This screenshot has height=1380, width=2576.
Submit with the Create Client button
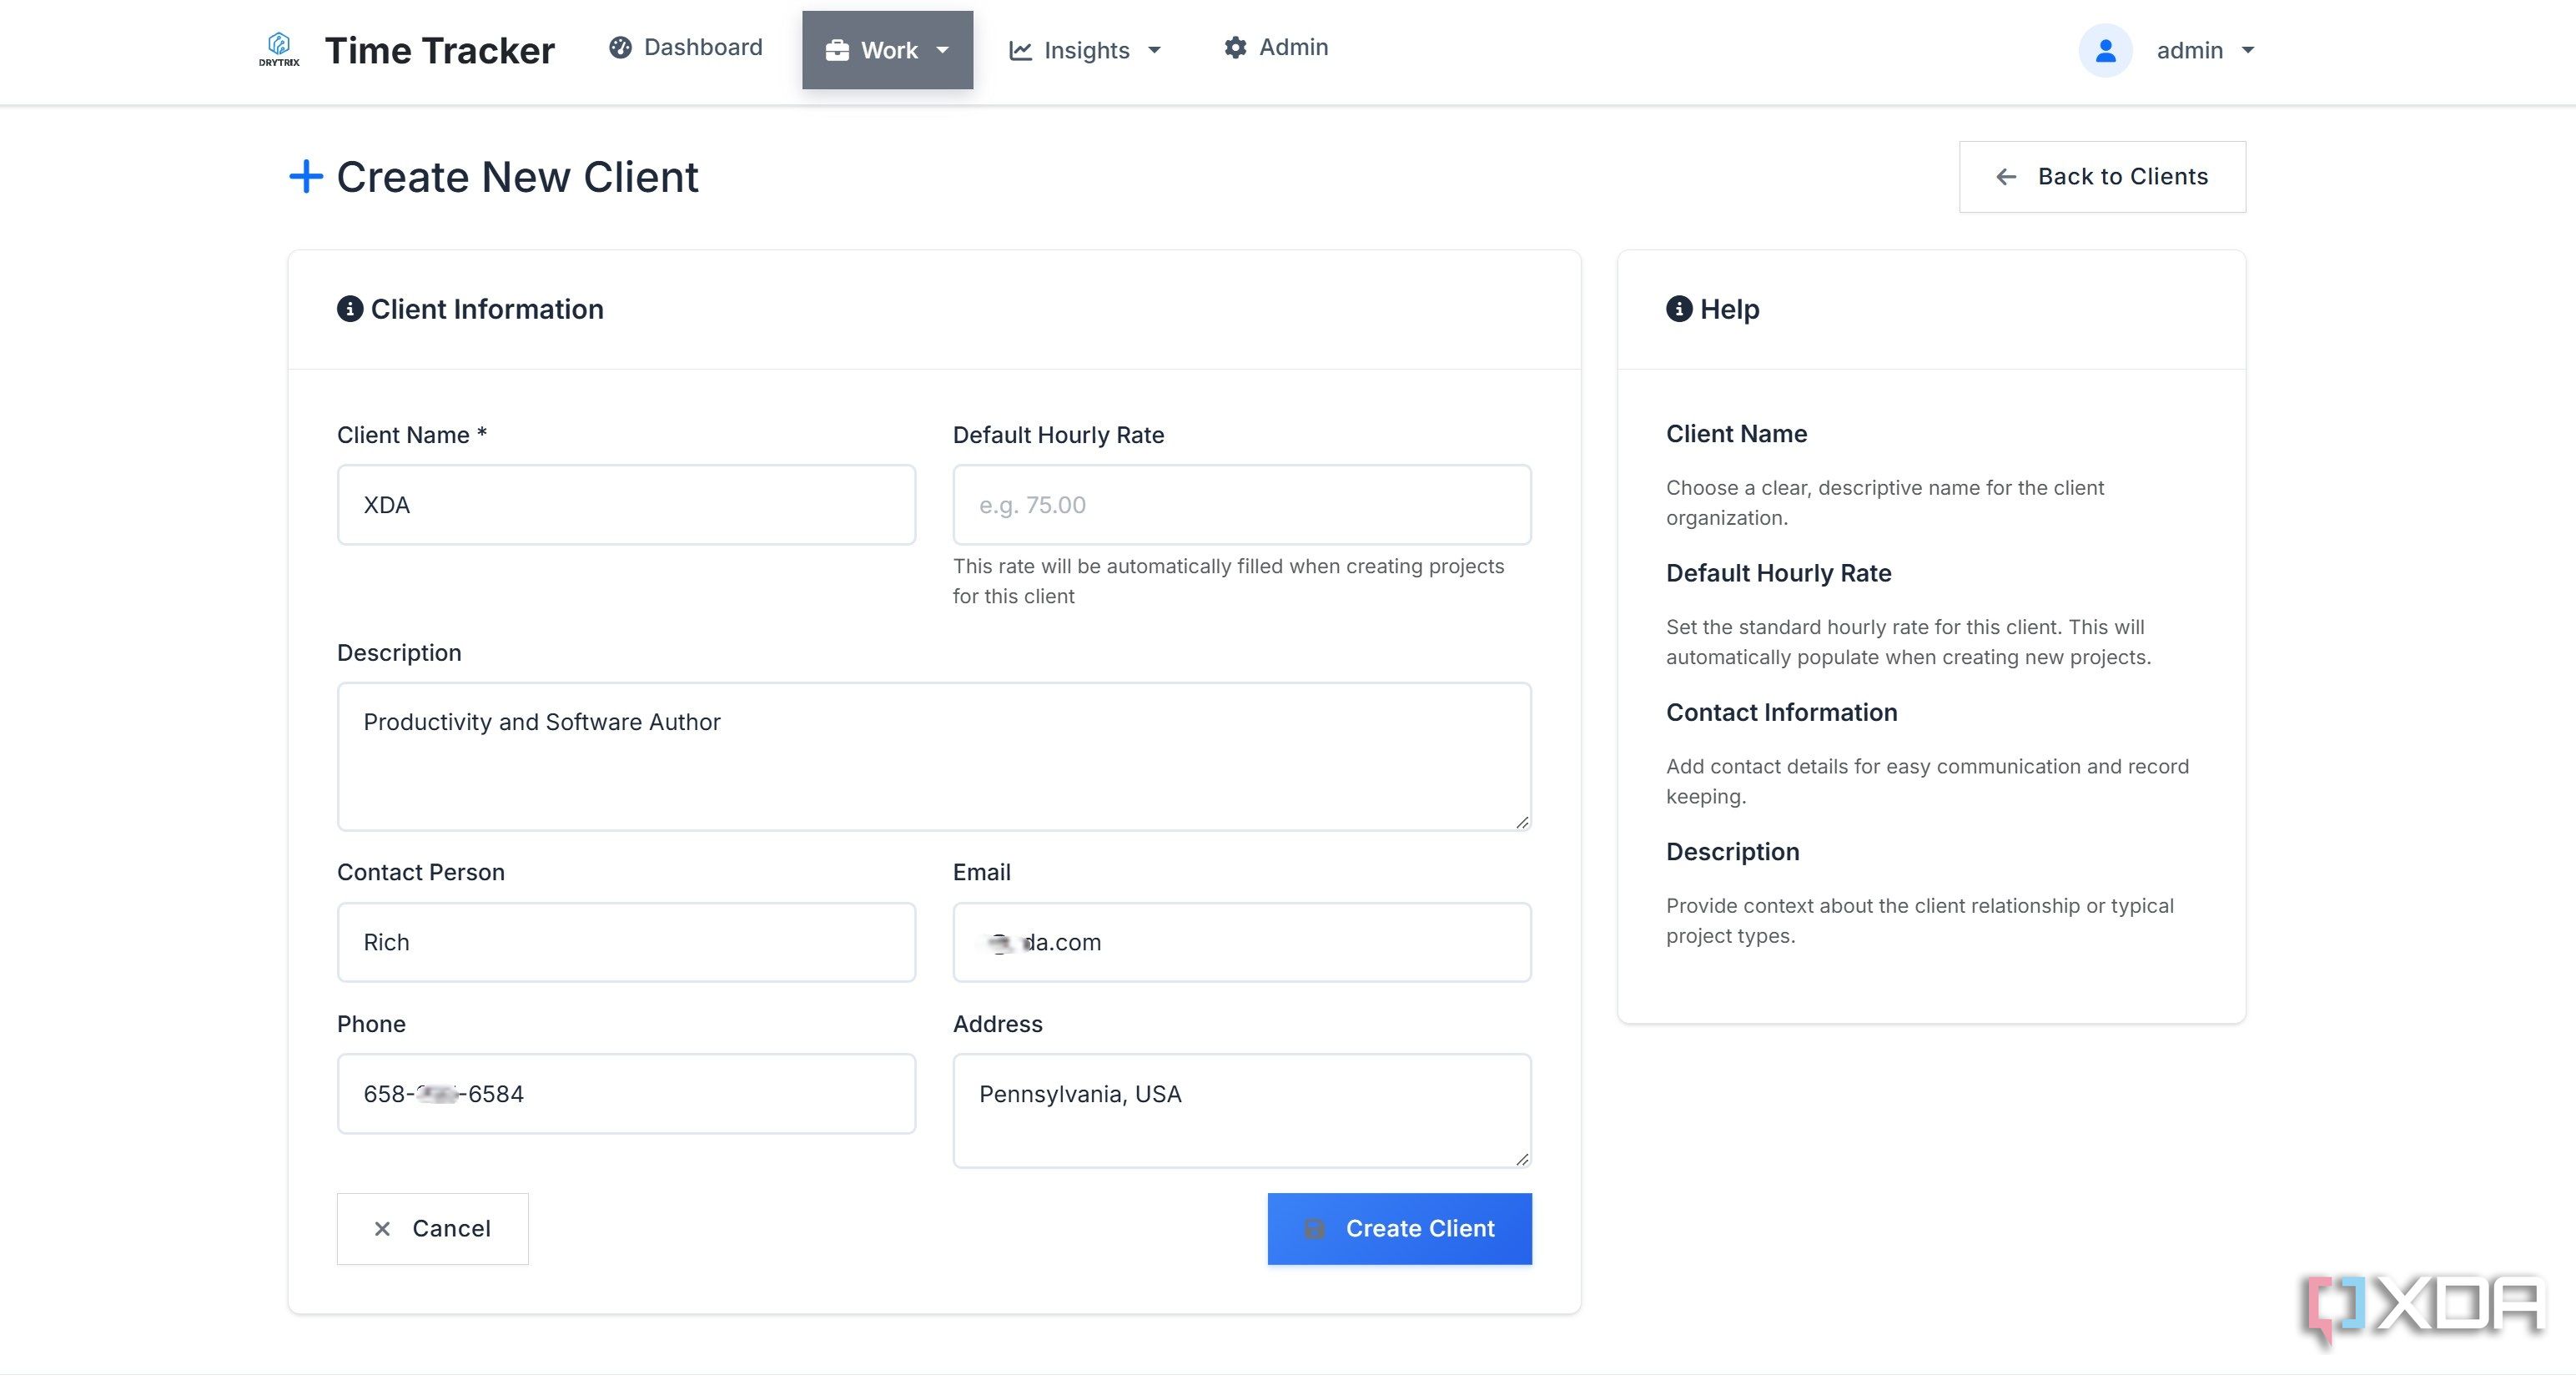tap(1399, 1229)
